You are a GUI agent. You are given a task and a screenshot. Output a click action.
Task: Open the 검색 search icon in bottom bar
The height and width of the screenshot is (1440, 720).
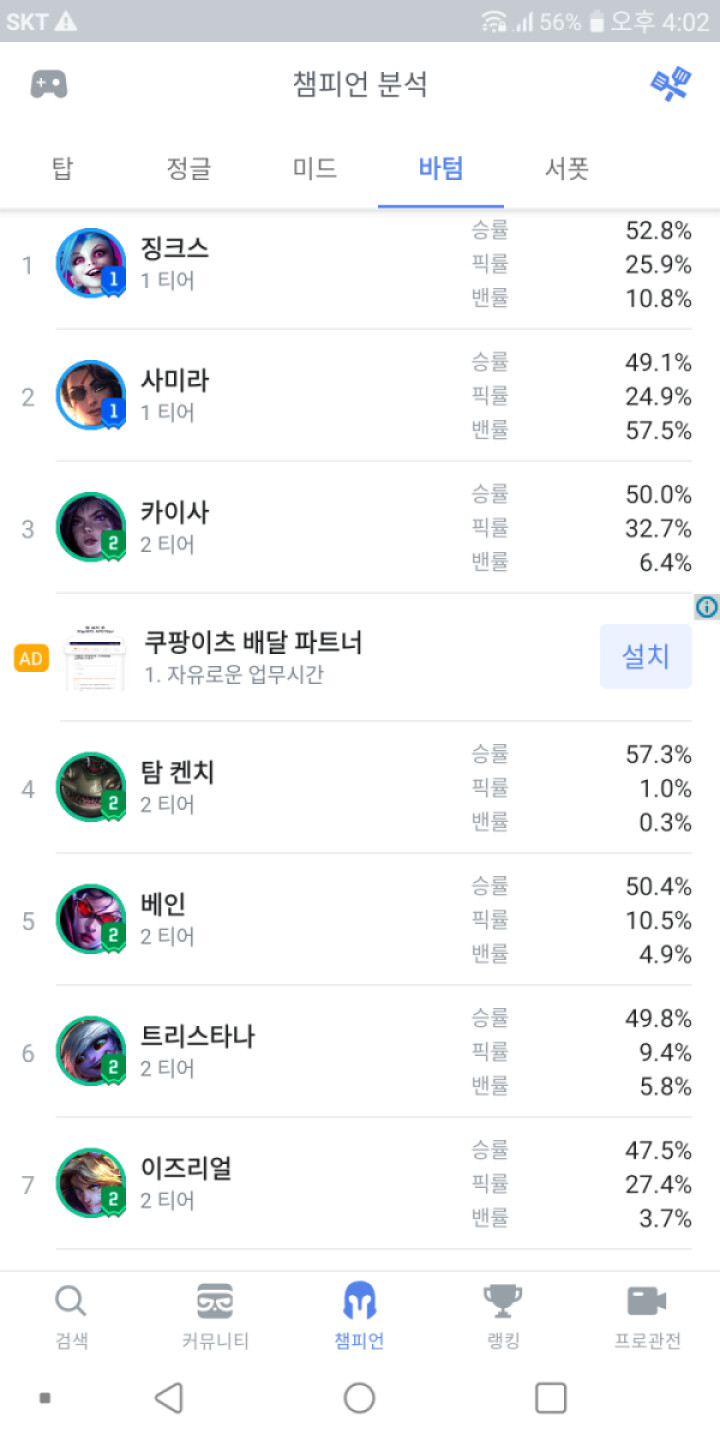[x=71, y=1301]
